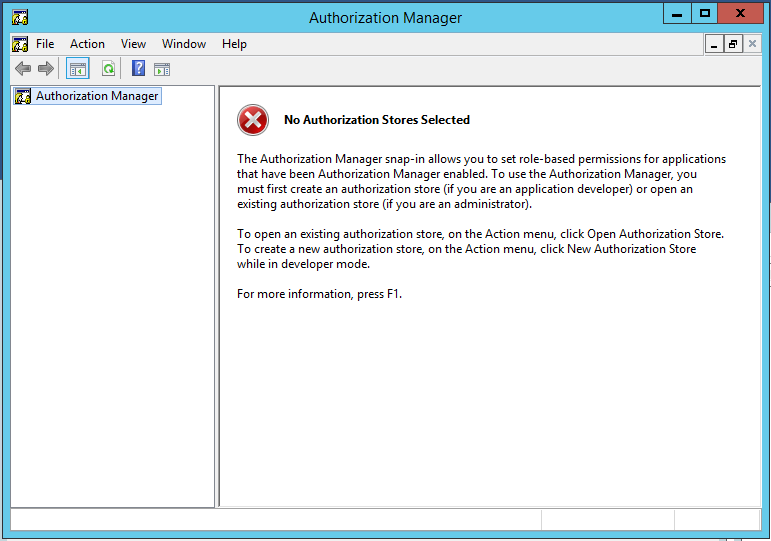771x541 pixels.
Task: Close the inner MMC child window
Action: pyautogui.click(x=752, y=44)
